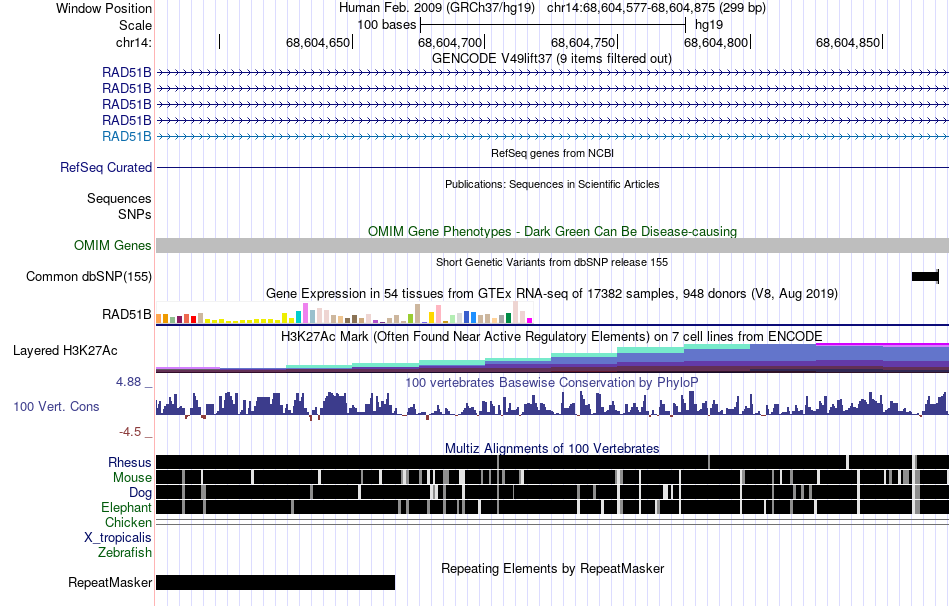Click the Elephant alignment label
Viewport: 950px width, 606px height.
tap(126, 507)
